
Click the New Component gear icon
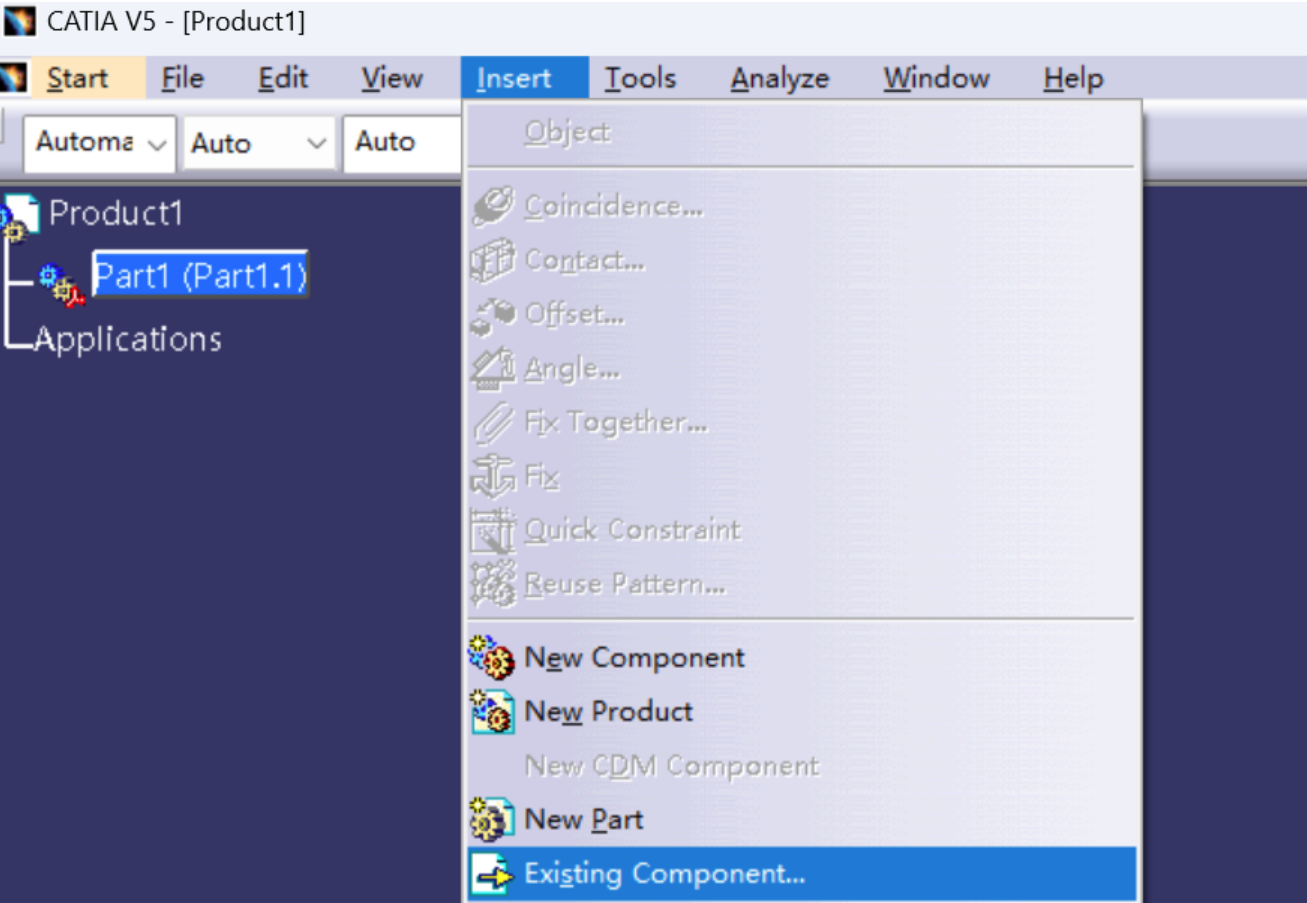pyautogui.click(x=491, y=658)
